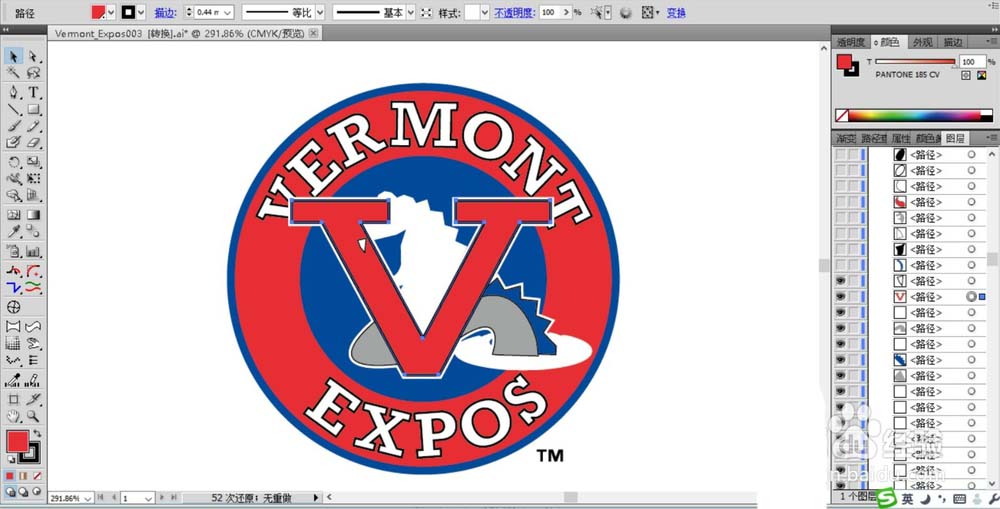Select the Rotate tool

pos(13,162)
